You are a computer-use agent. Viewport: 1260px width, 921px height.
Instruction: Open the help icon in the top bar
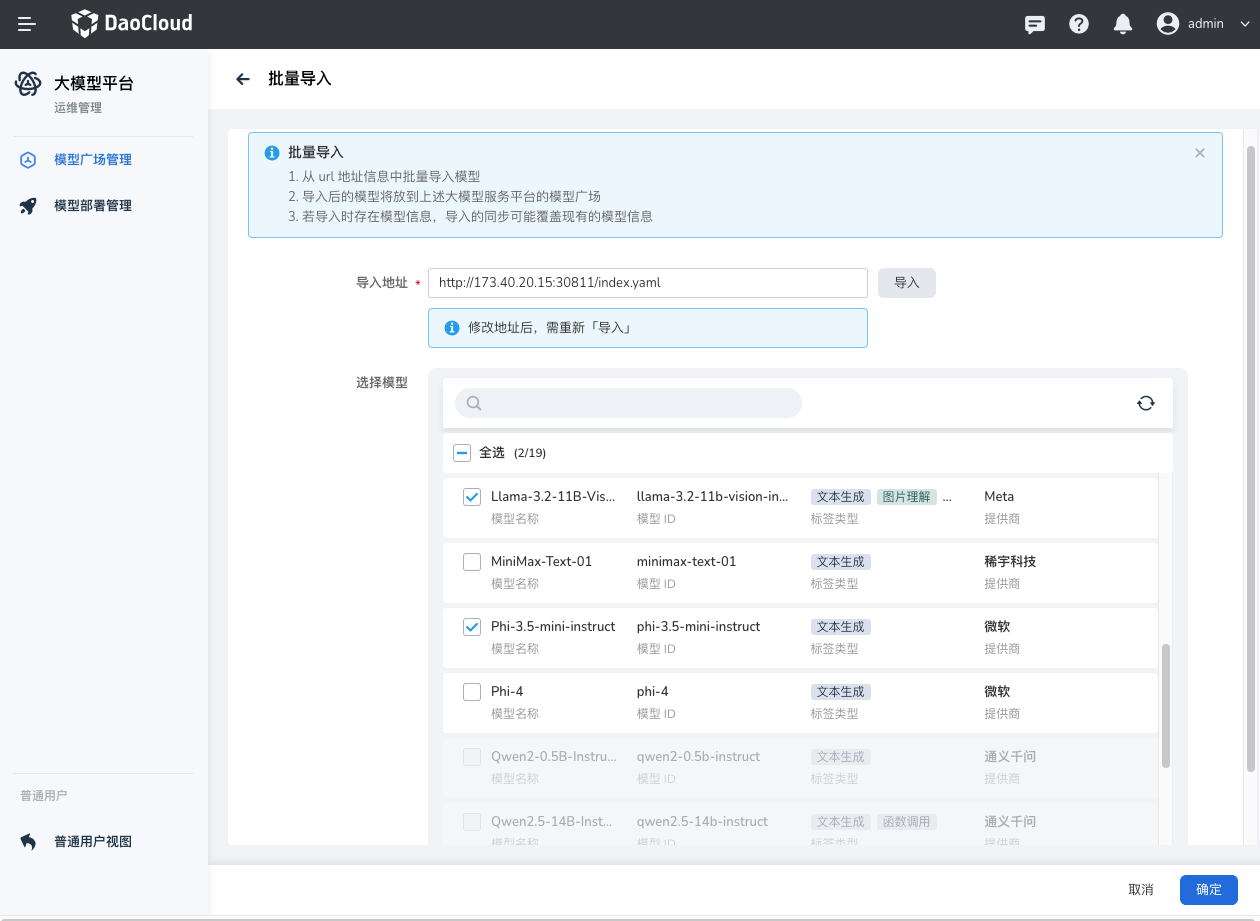tap(1078, 24)
